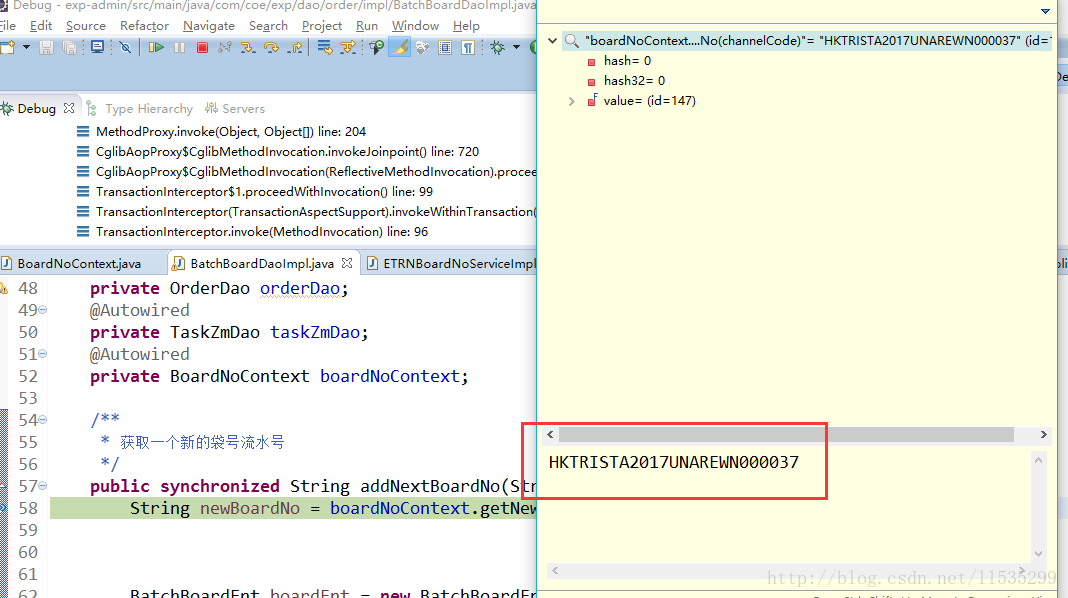Toggle the highlighted Mark Occurrences icon
1068x598 pixels.
tap(400, 47)
